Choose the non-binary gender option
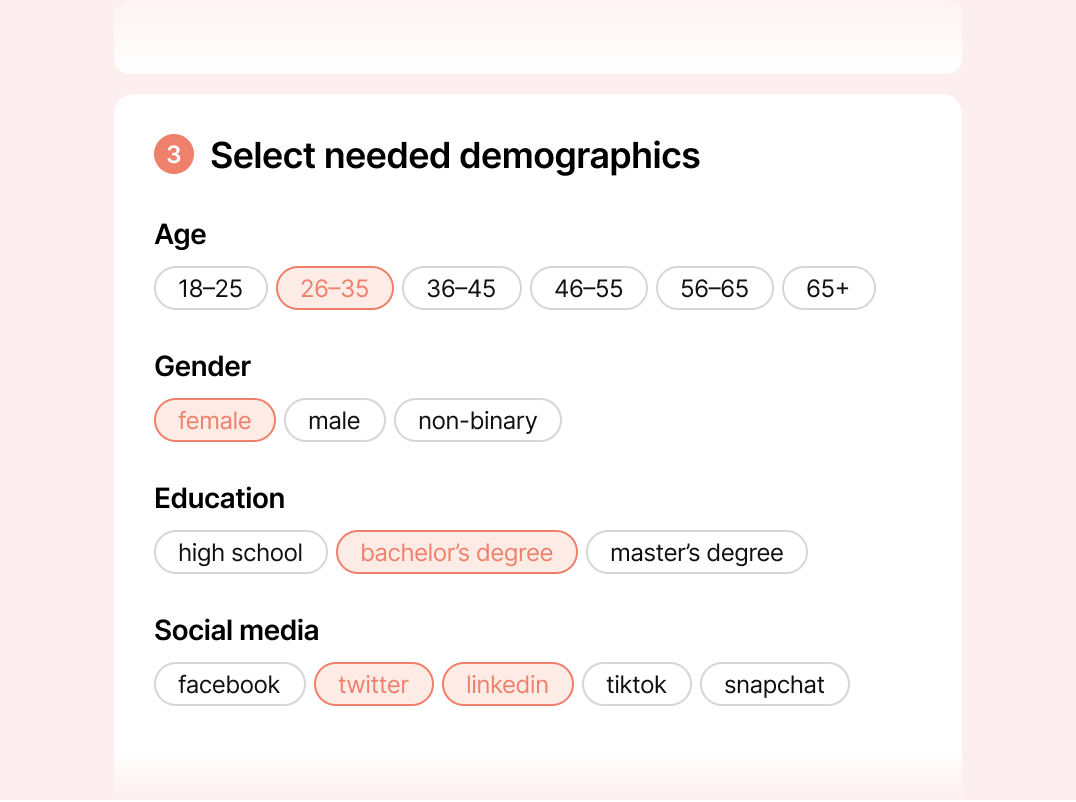 pos(478,420)
